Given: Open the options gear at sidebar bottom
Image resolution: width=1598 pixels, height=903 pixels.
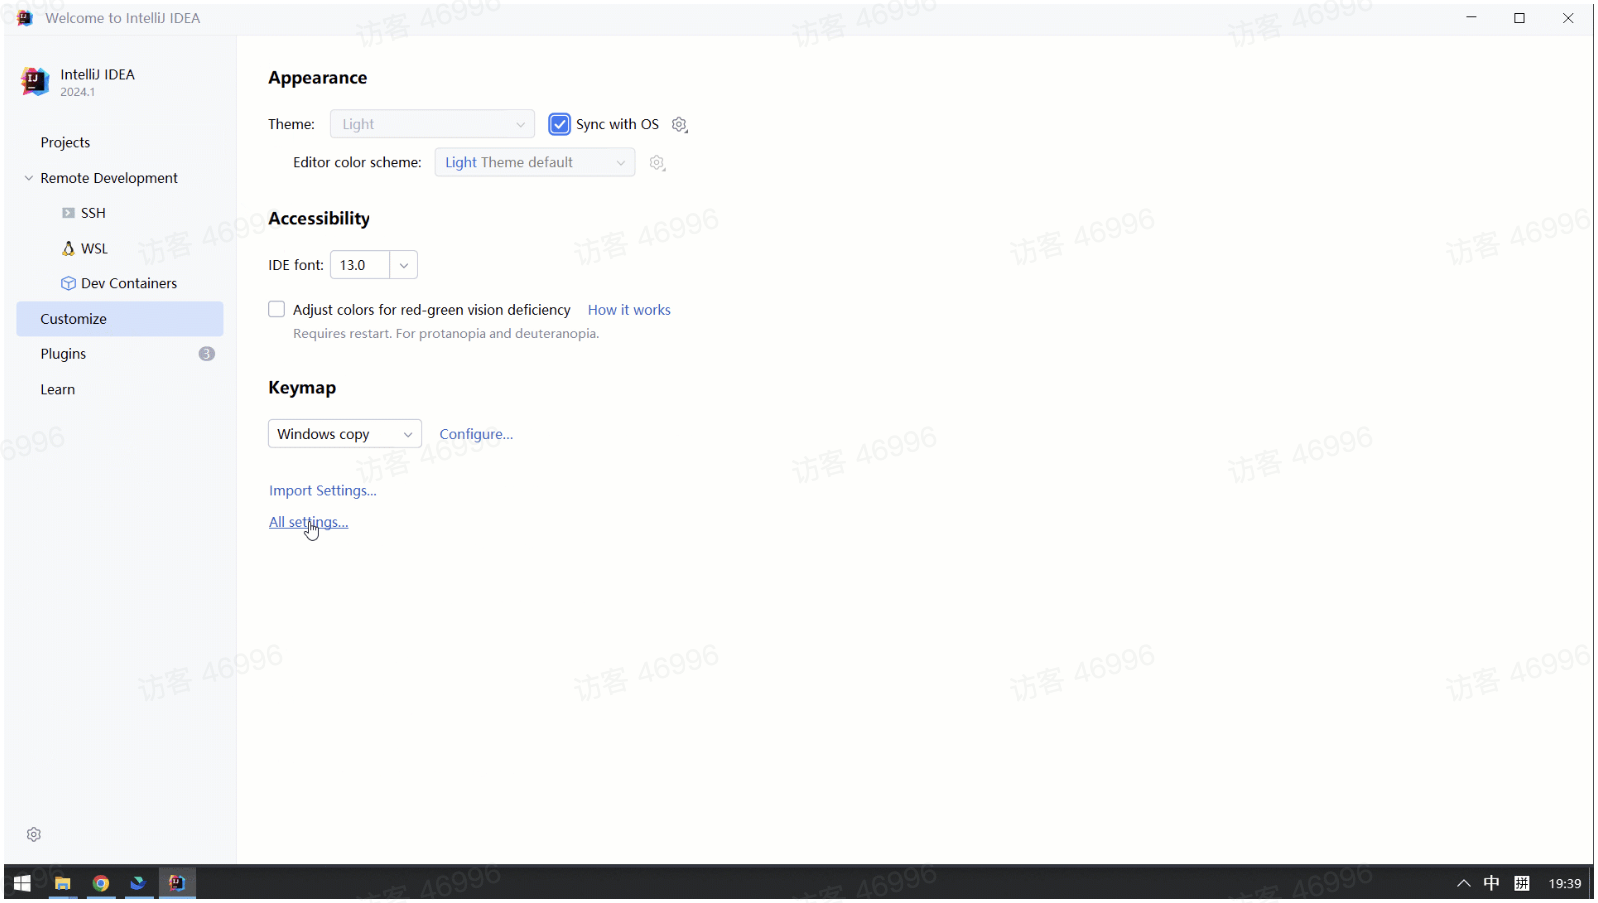Looking at the screenshot, I should pos(34,834).
